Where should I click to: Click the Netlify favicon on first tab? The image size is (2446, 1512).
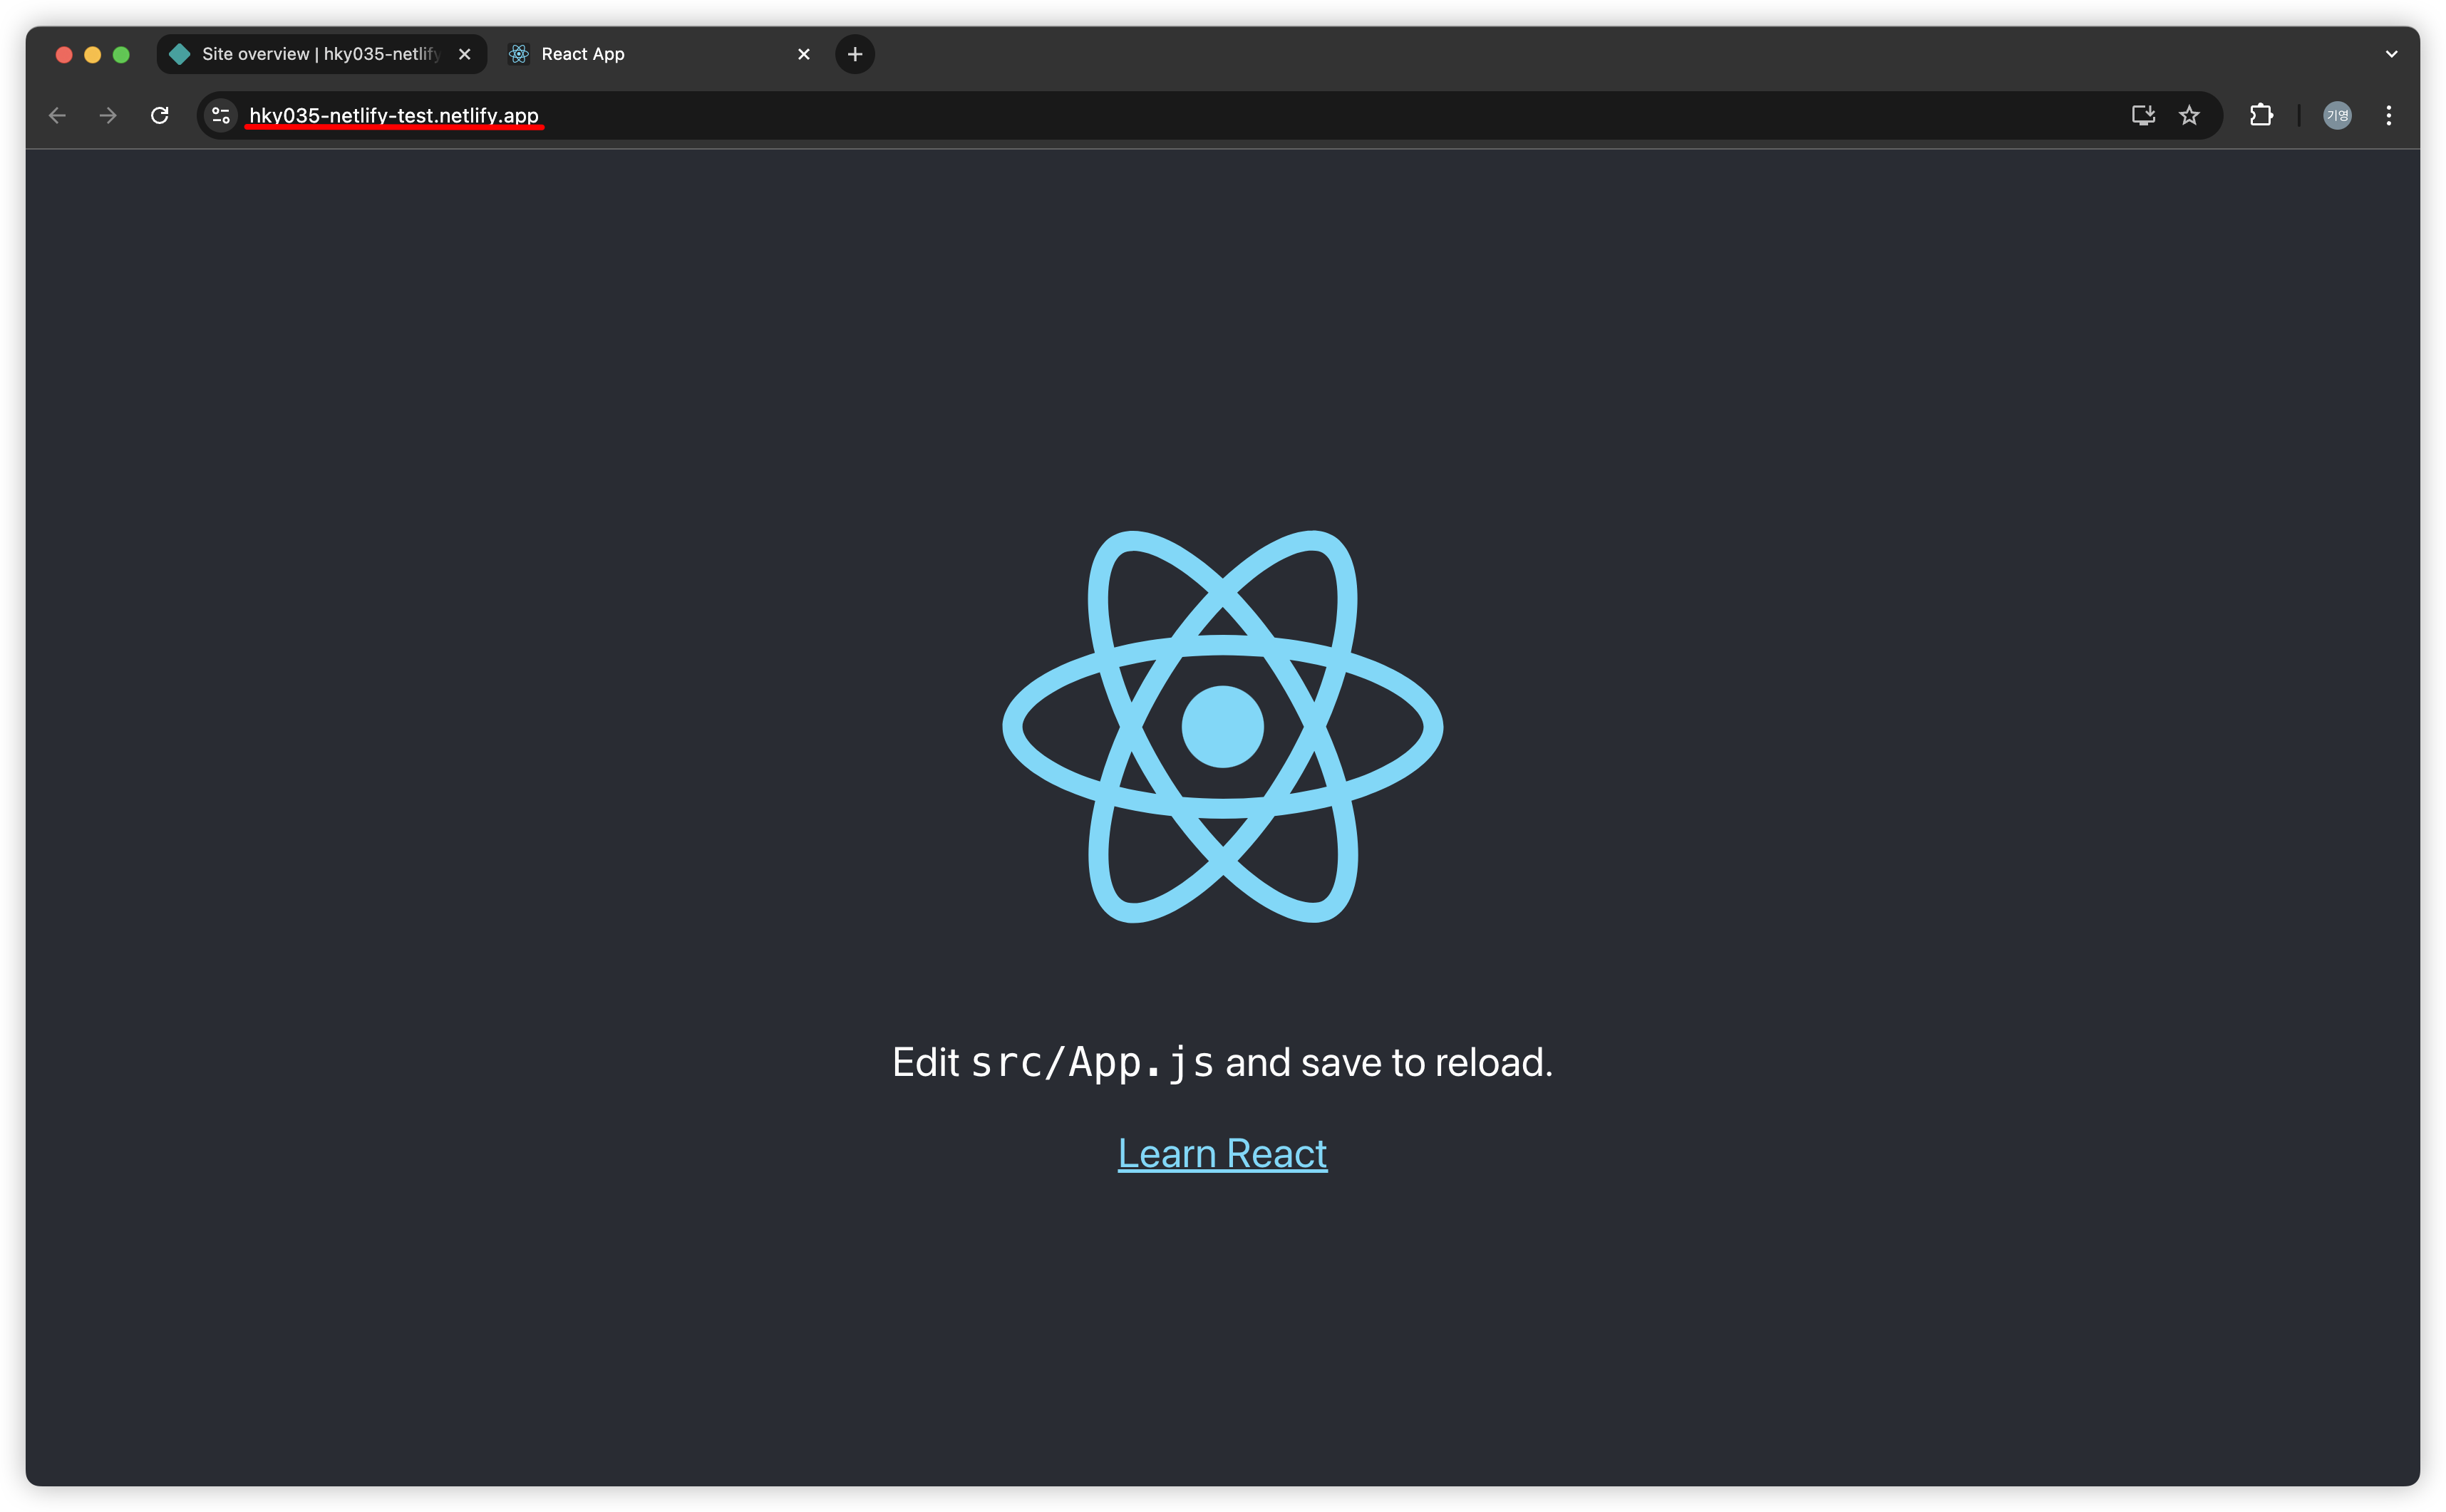tap(180, 54)
